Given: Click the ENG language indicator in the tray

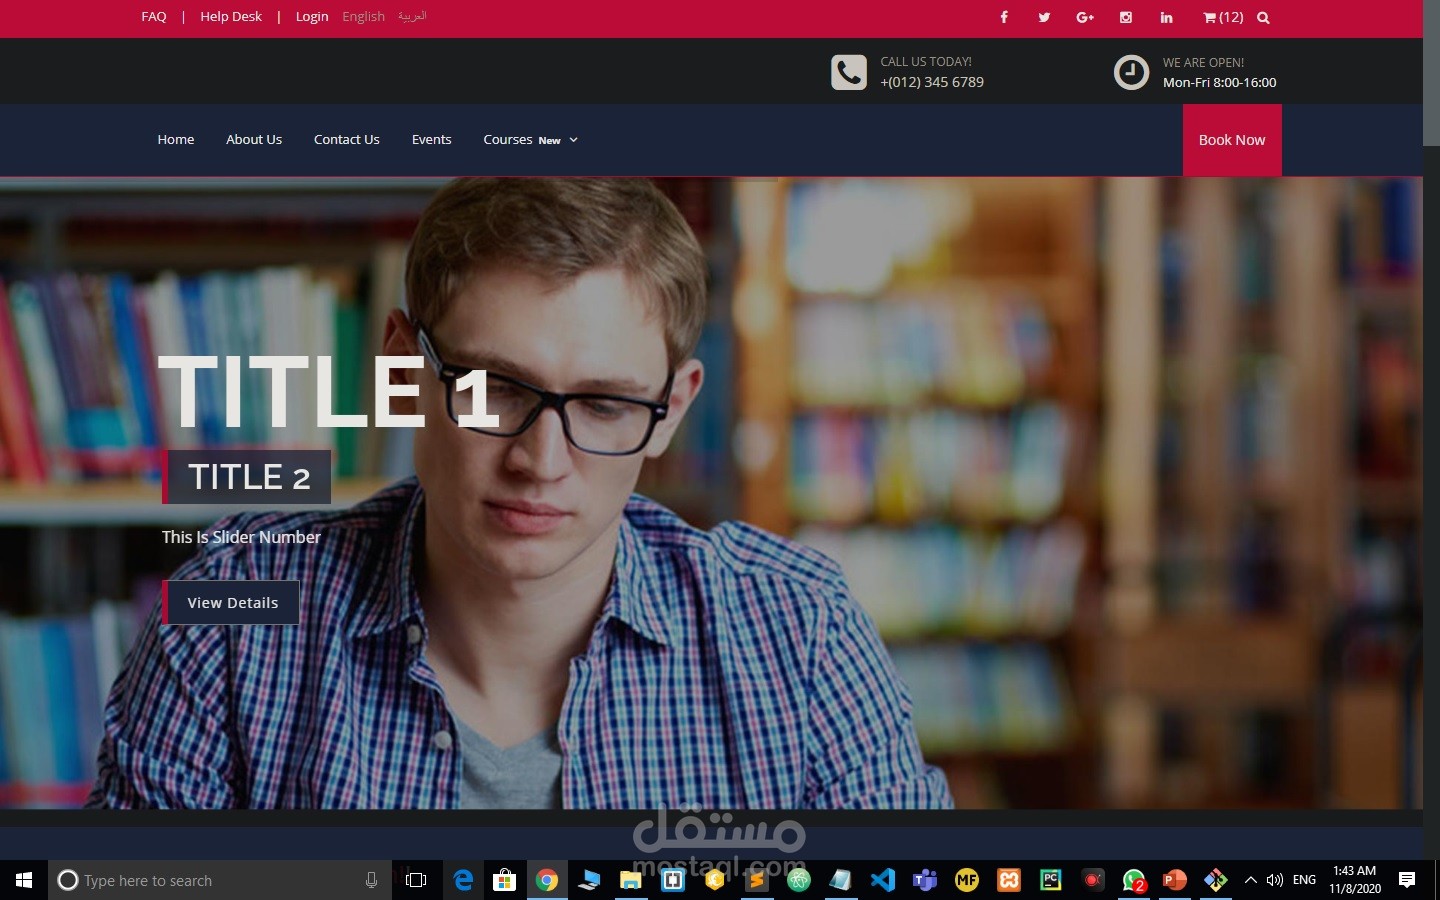Looking at the screenshot, I should click(1304, 880).
